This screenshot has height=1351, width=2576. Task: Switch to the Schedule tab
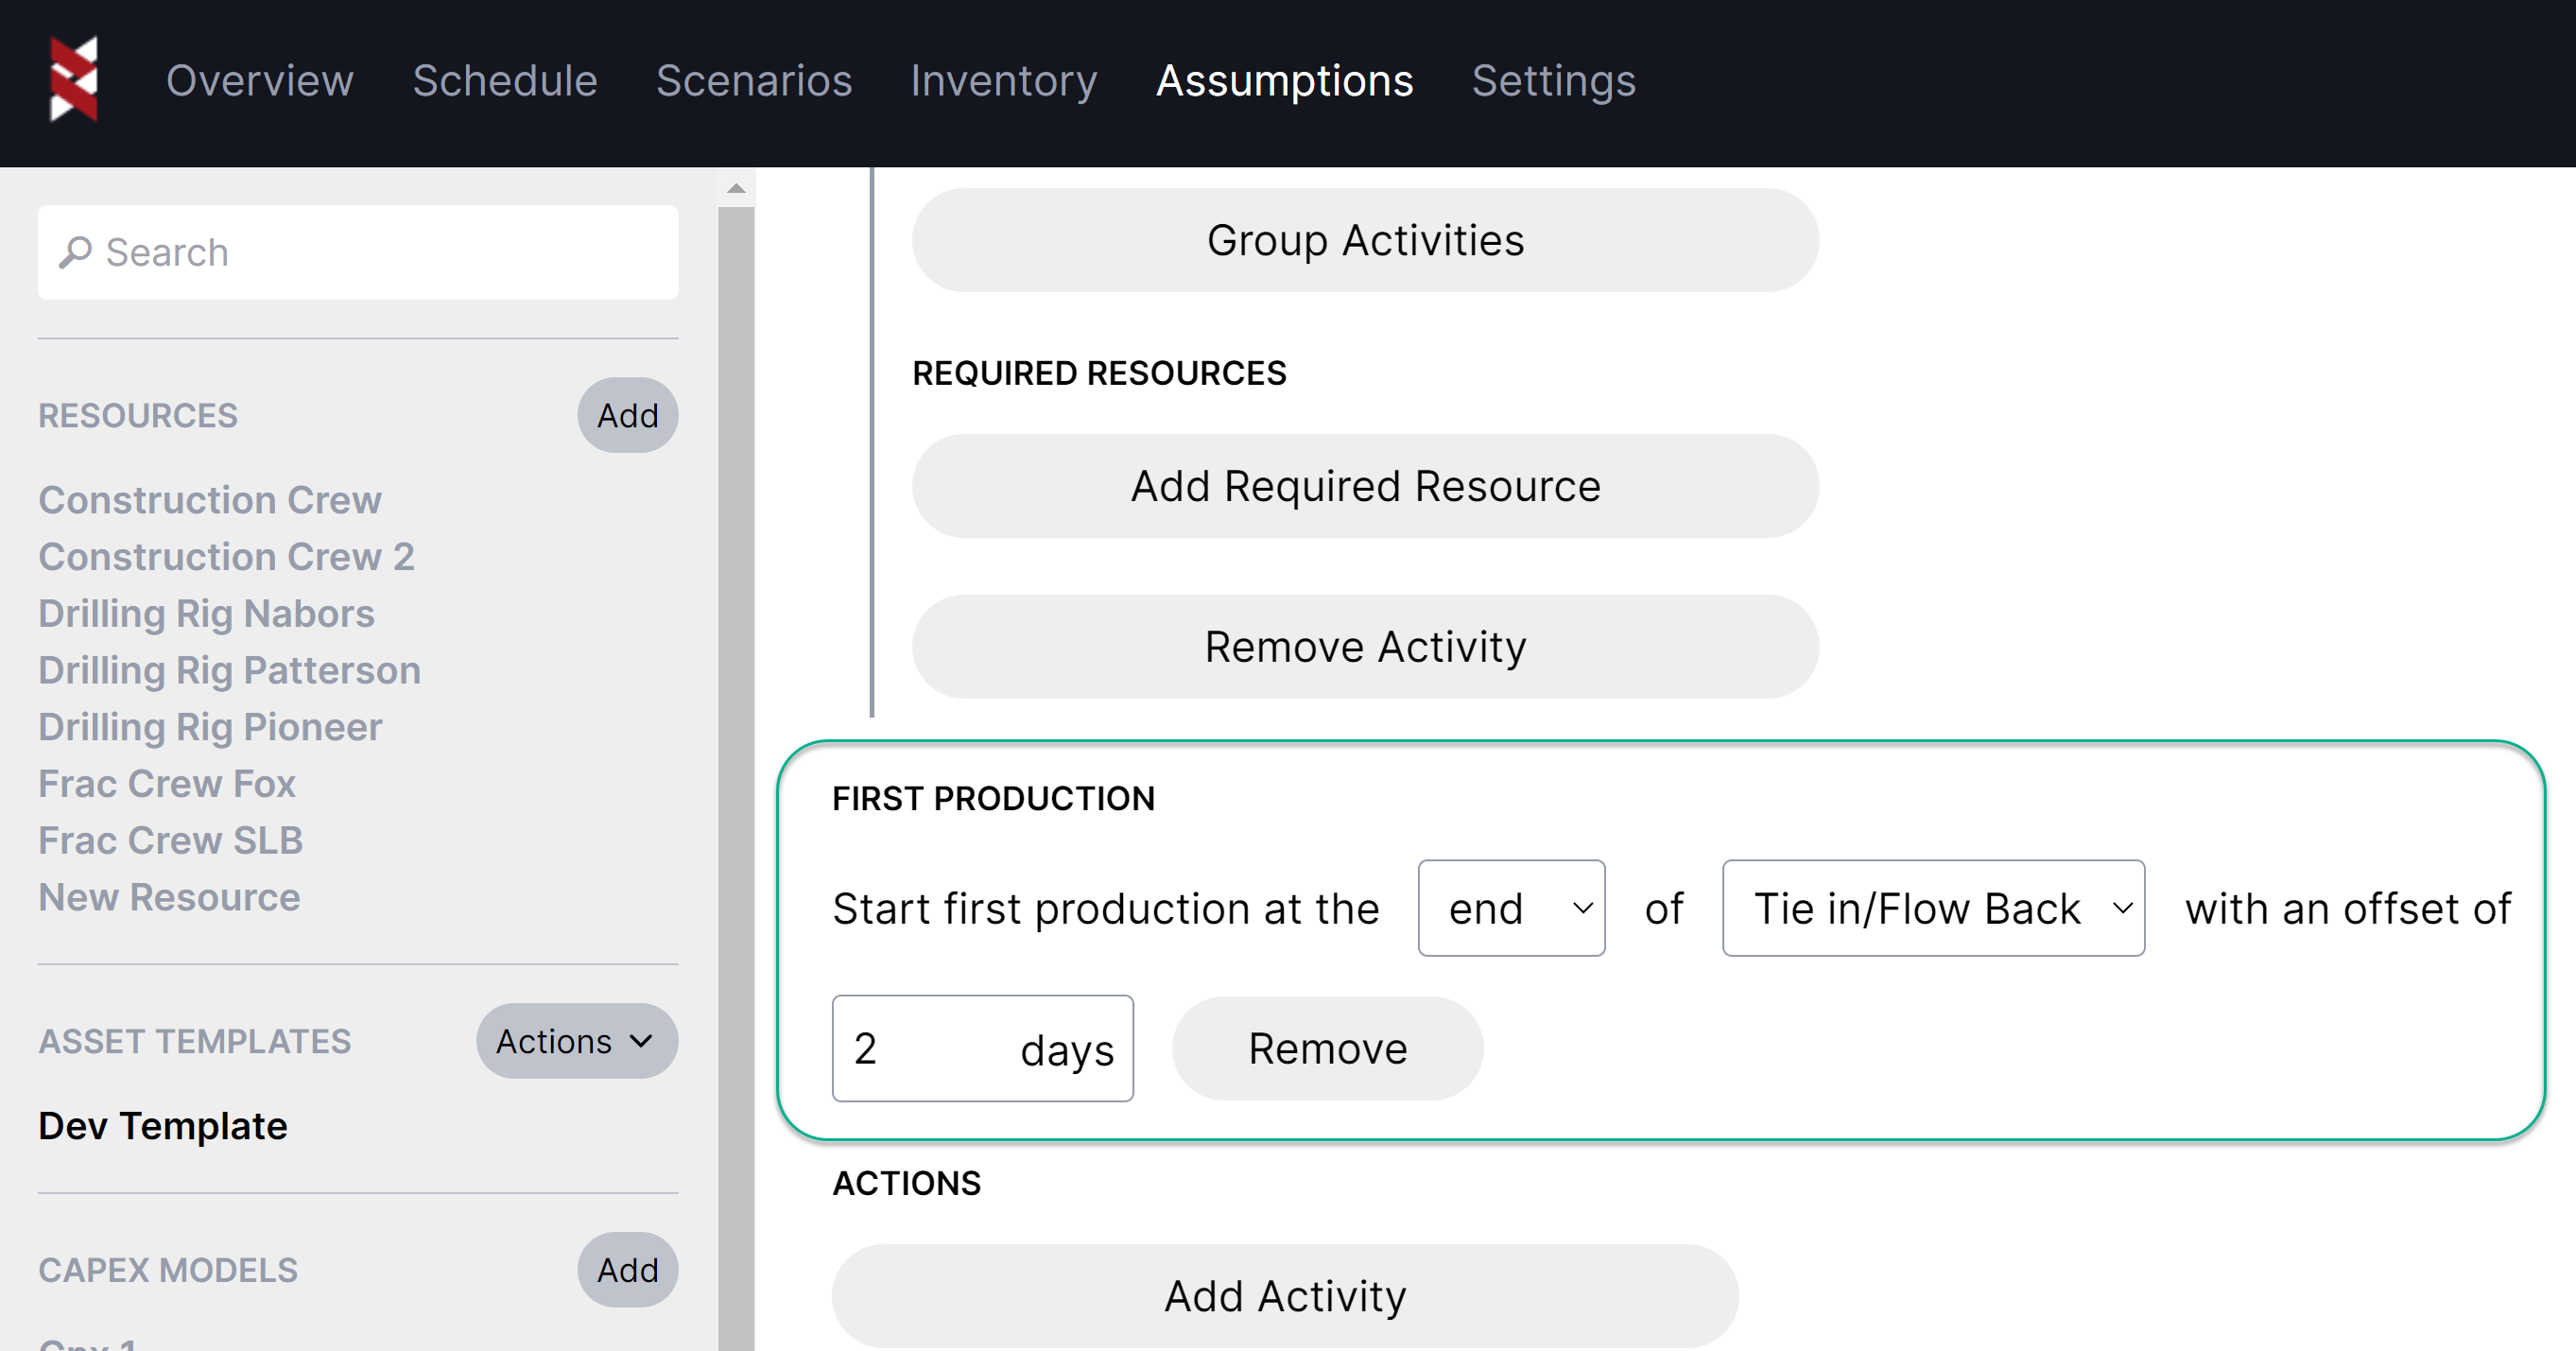[504, 80]
